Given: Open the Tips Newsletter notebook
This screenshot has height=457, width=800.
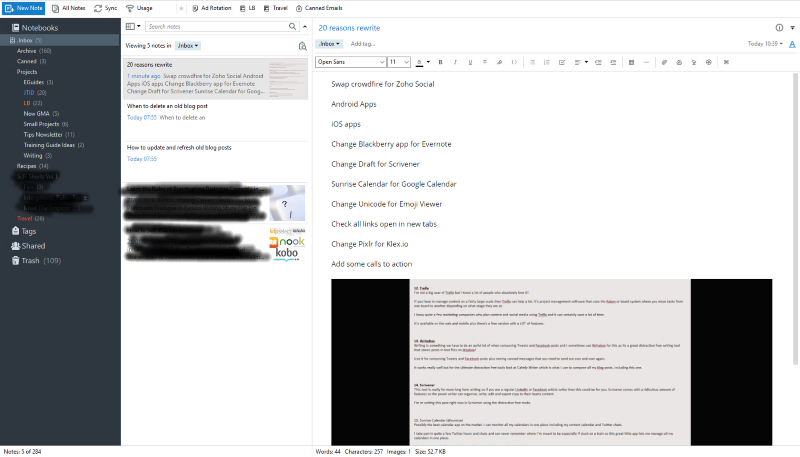Looking at the screenshot, I should [x=49, y=135].
